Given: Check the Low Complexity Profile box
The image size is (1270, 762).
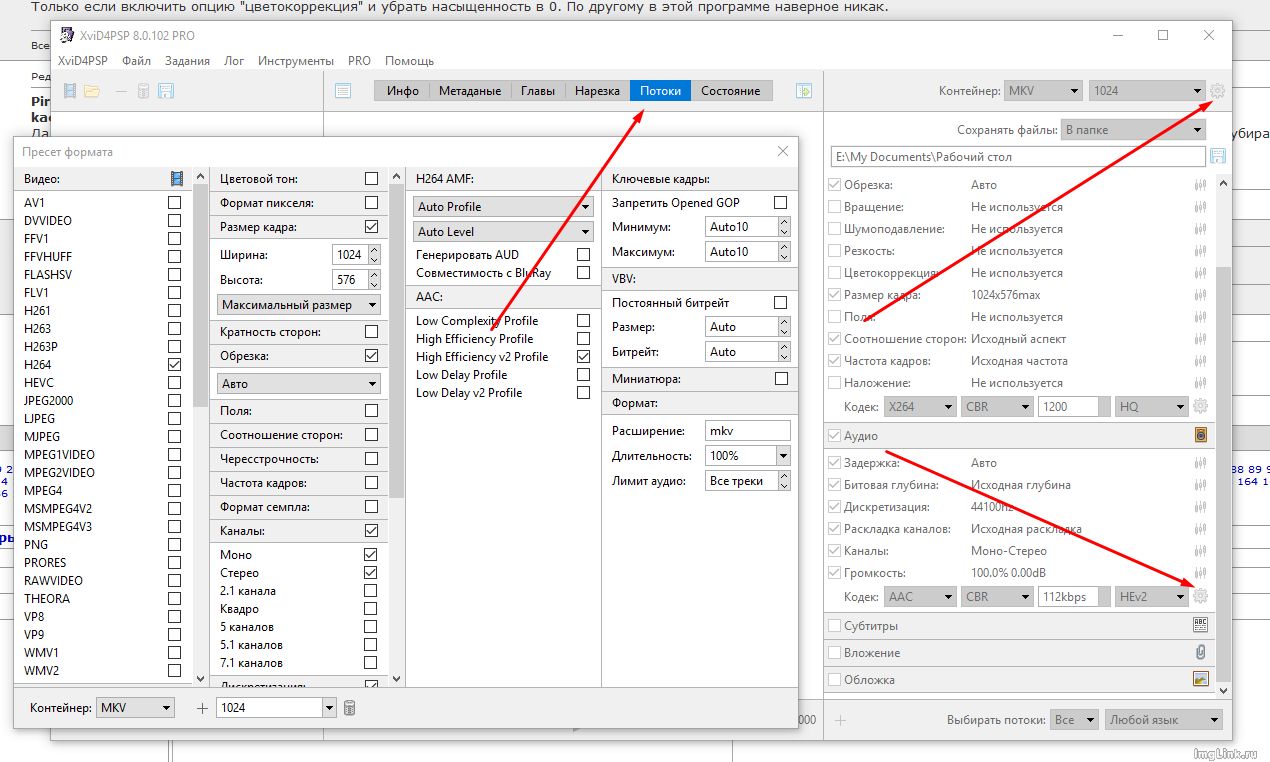Looking at the screenshot, I should (584, 321).
